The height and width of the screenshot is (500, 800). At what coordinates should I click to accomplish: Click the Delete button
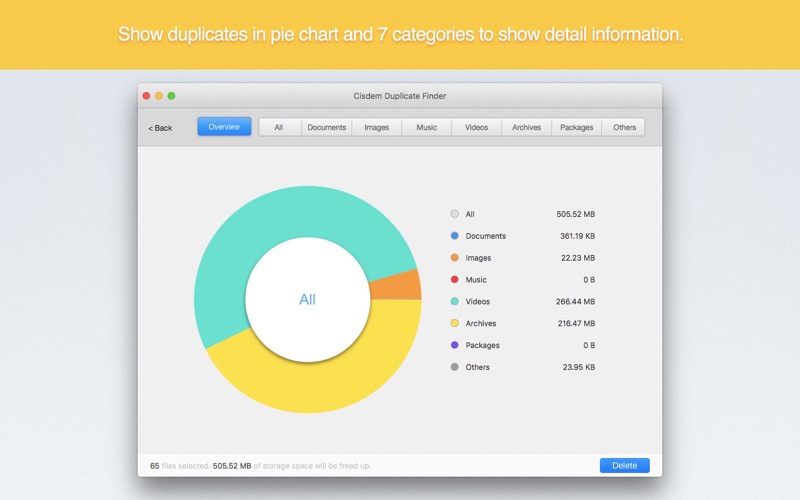click(x=624, y=465)
